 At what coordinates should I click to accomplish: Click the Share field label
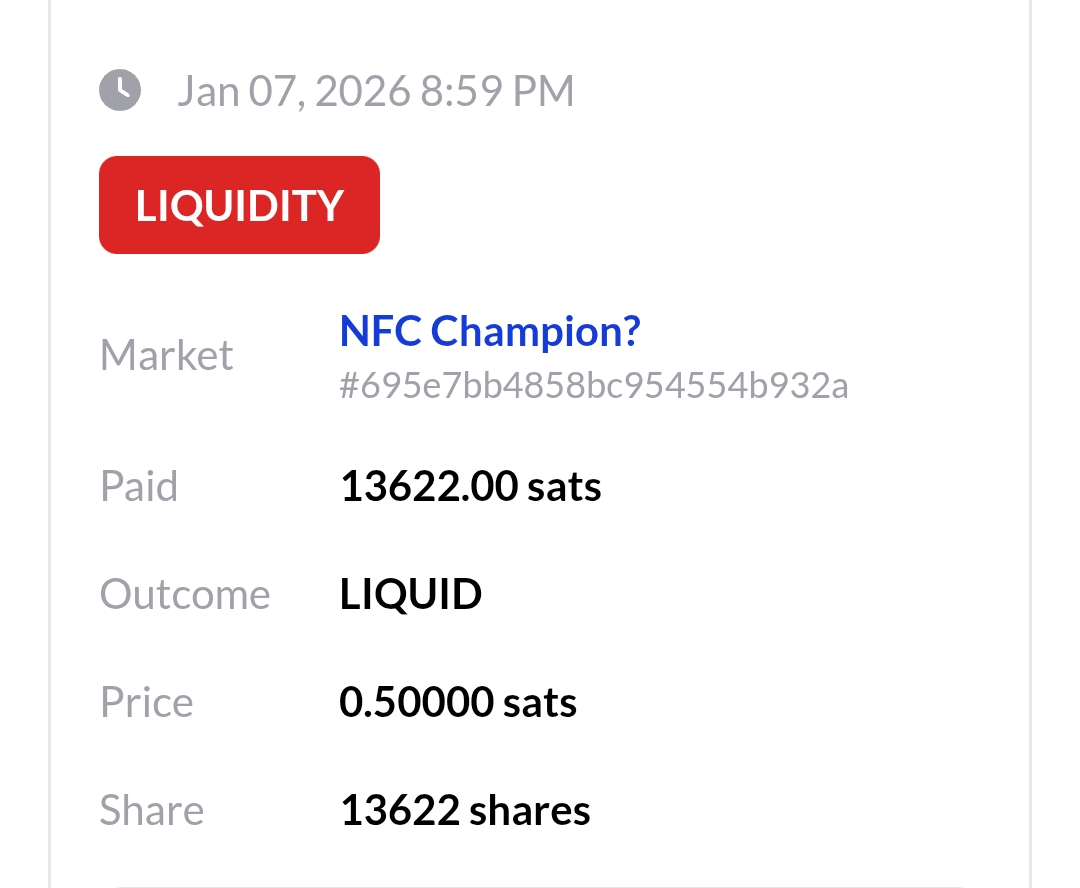pos(151,810)
